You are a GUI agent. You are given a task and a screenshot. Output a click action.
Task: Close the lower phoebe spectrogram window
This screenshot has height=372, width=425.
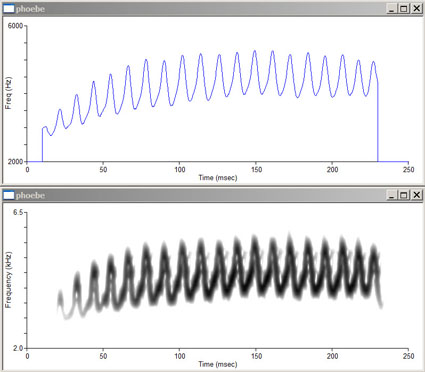[416, 195]
